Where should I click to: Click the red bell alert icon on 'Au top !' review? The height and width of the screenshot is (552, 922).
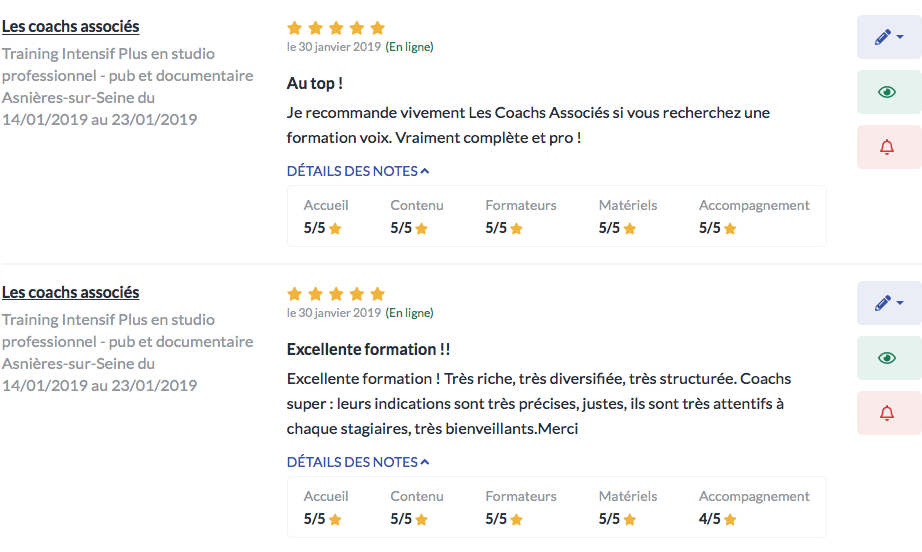click(x=887, y=147)
